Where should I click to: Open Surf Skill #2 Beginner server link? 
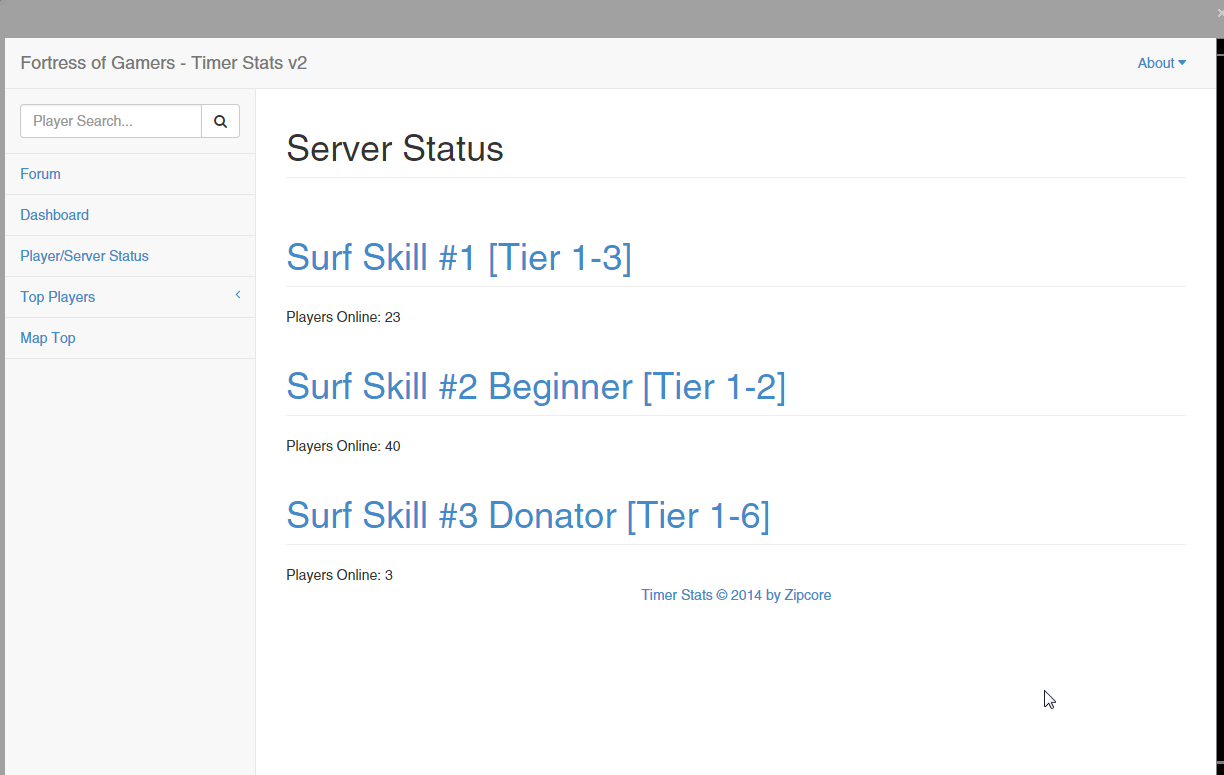click(x=536, y=386)
